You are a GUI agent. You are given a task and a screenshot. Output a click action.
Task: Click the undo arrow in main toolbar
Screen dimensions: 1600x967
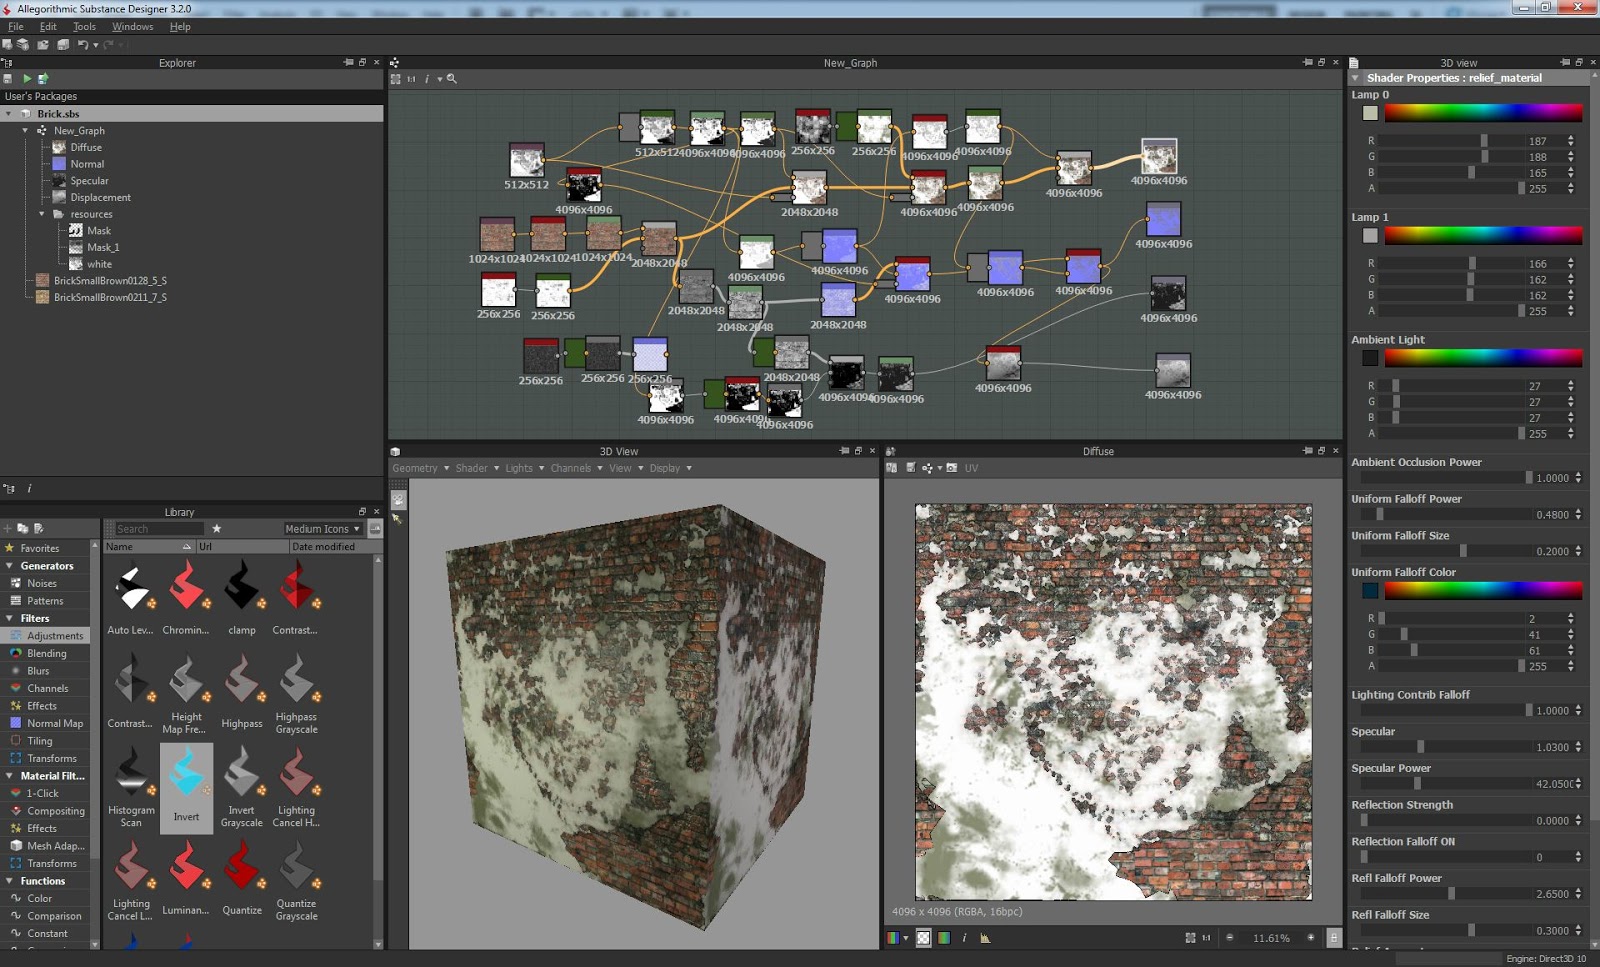(82, 45)
